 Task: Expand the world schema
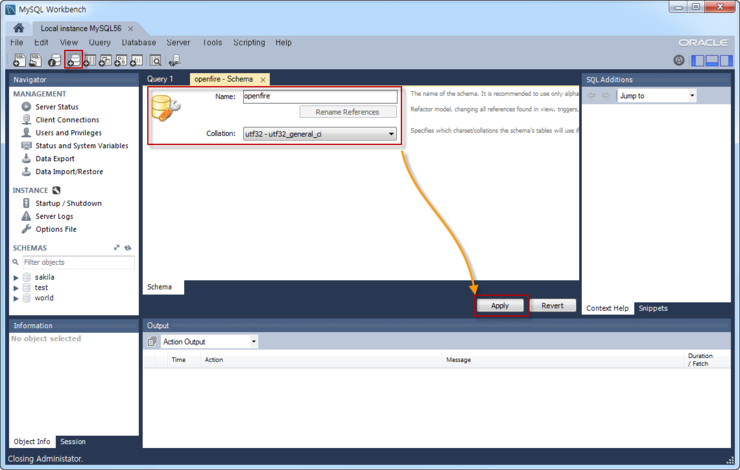pyautogui.click(x=16, y=298)
